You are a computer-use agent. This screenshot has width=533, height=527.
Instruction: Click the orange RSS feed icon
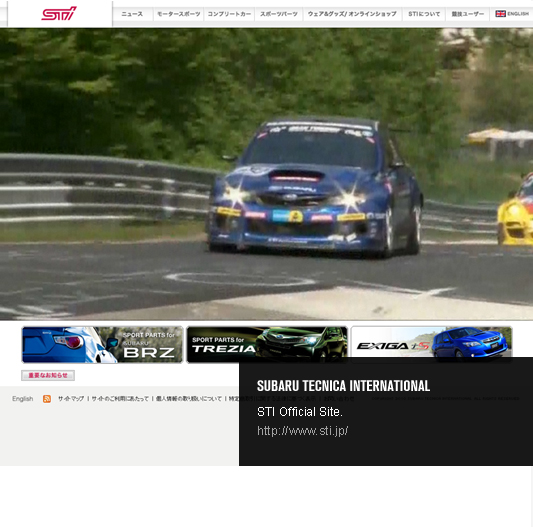(x=47, y=399)
